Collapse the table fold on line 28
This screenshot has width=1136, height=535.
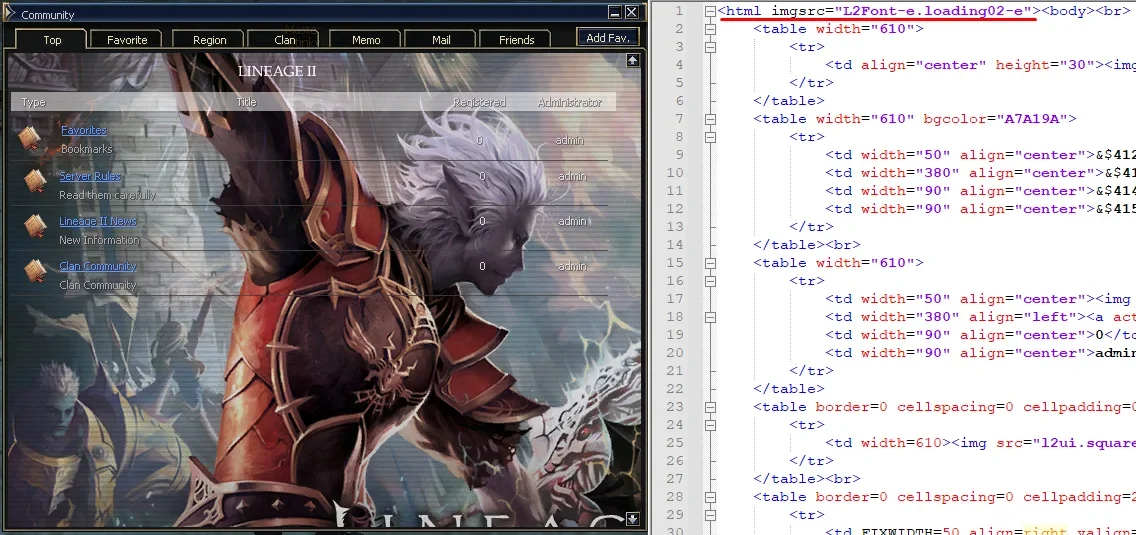click(710, 497)
